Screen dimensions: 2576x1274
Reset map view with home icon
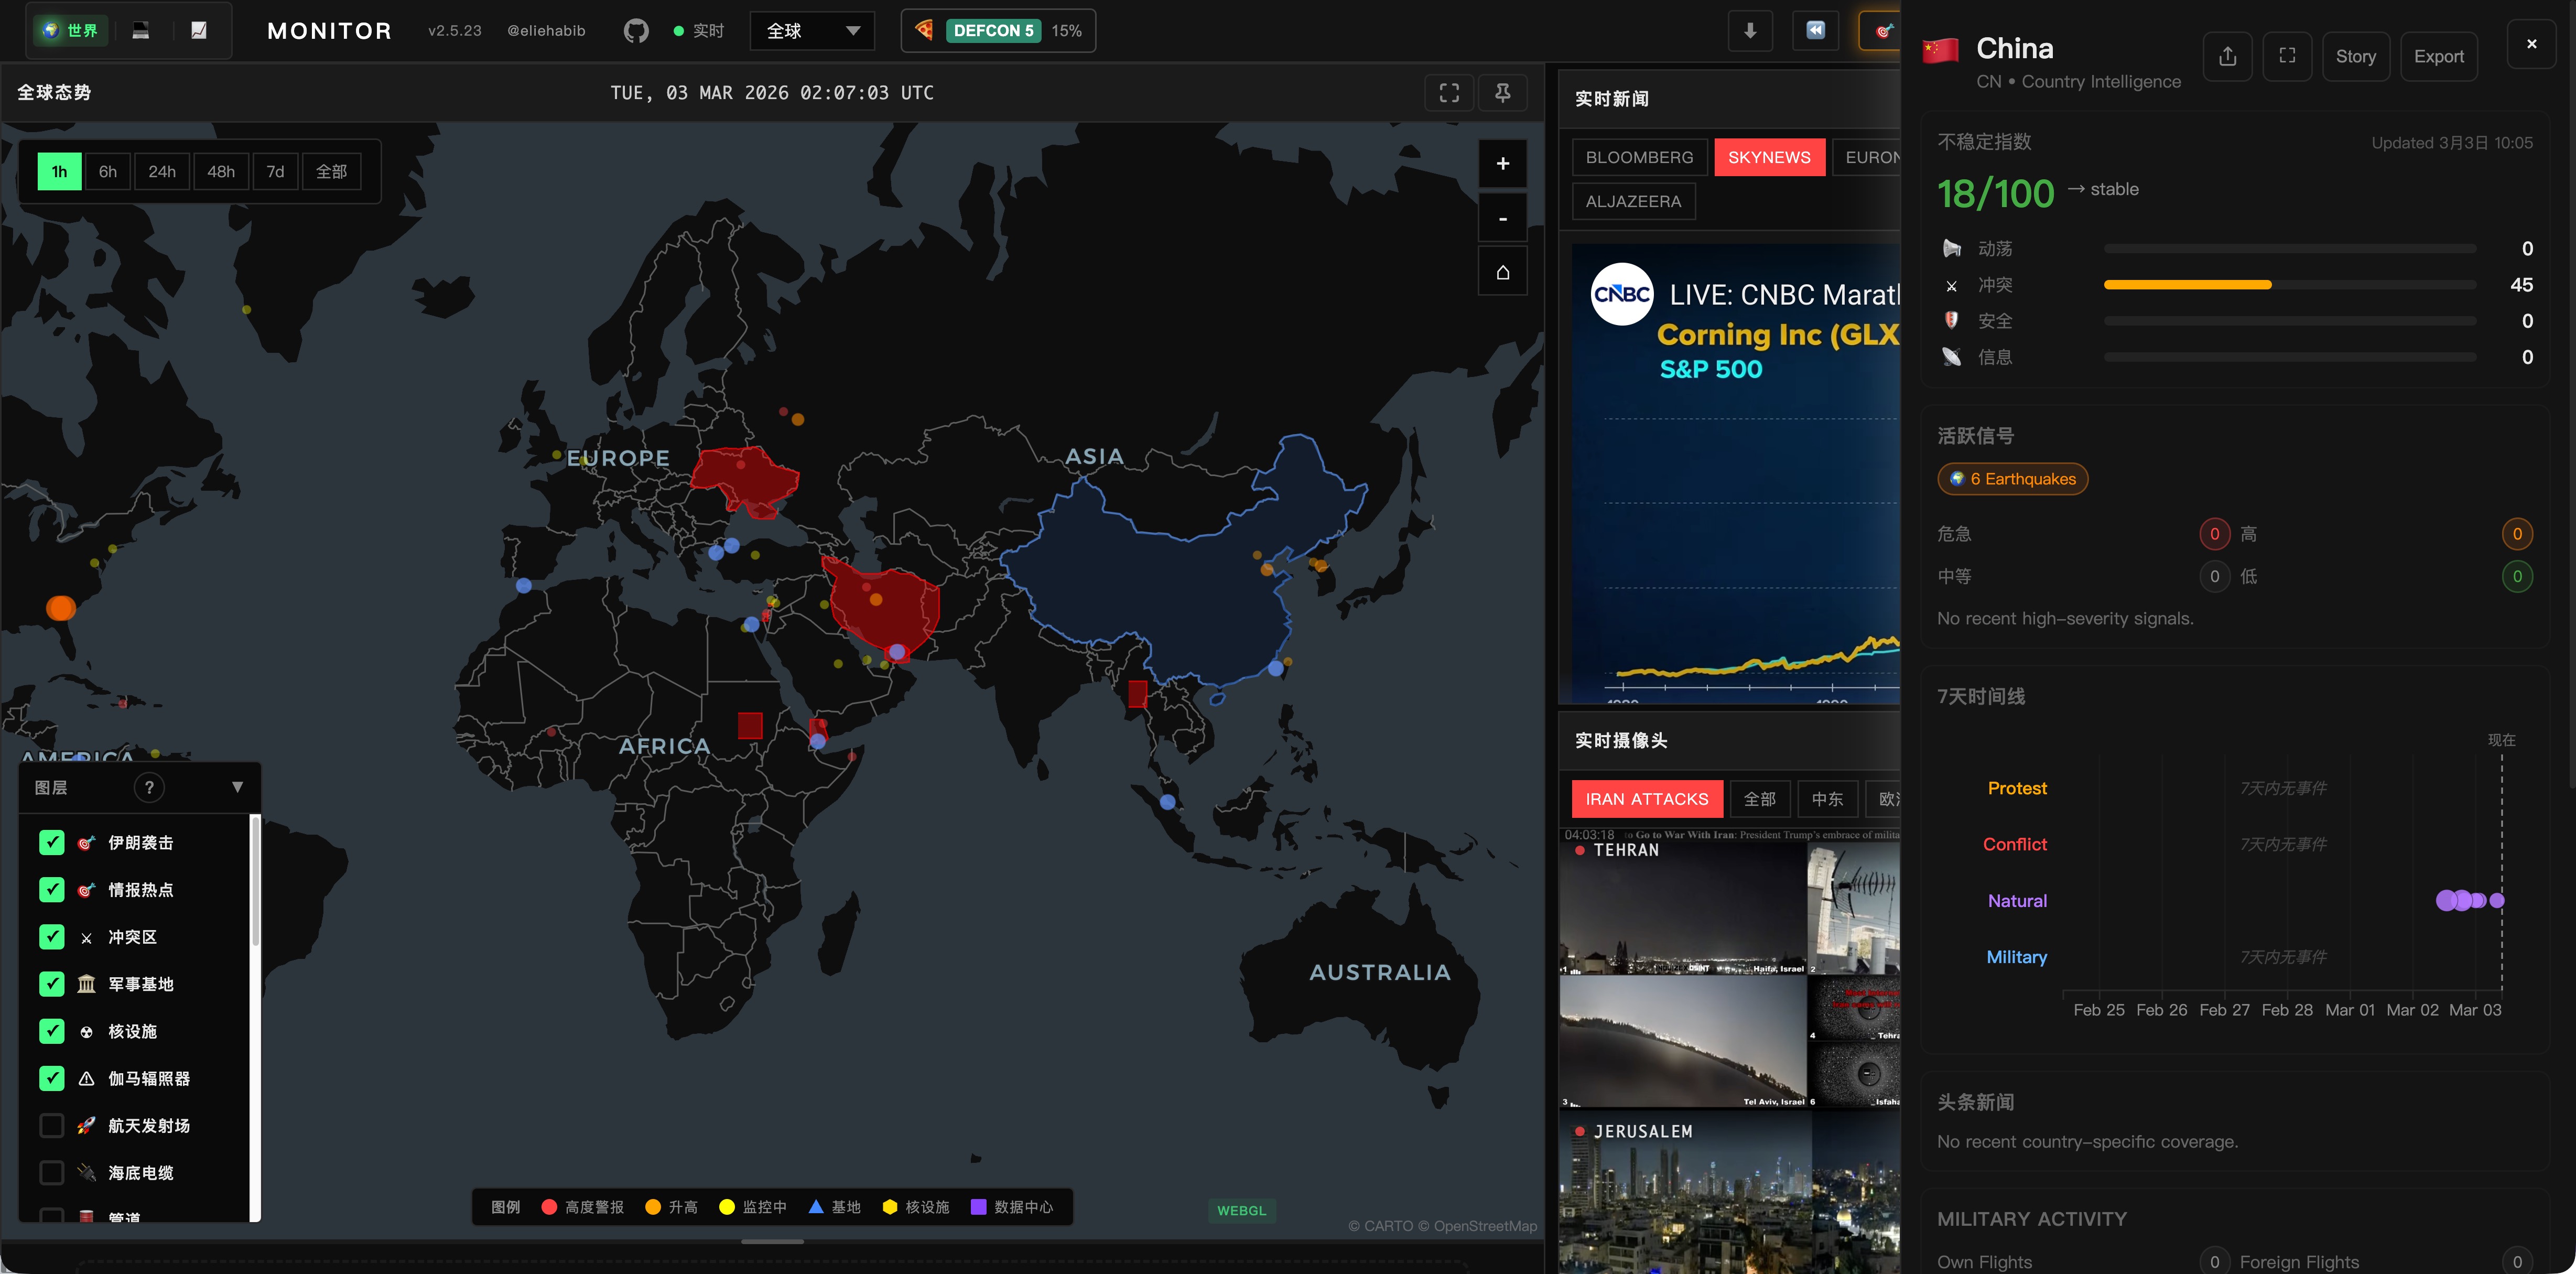coord(1502,272)
